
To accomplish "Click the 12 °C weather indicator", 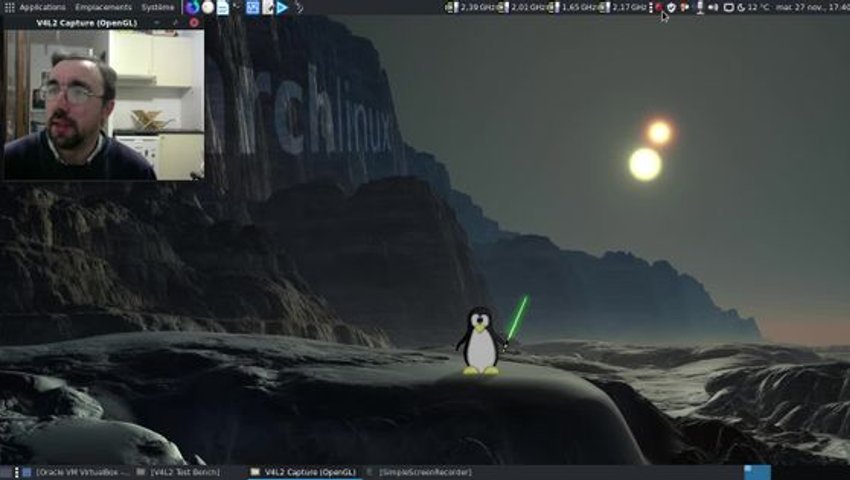I will [x=754, y=7].
